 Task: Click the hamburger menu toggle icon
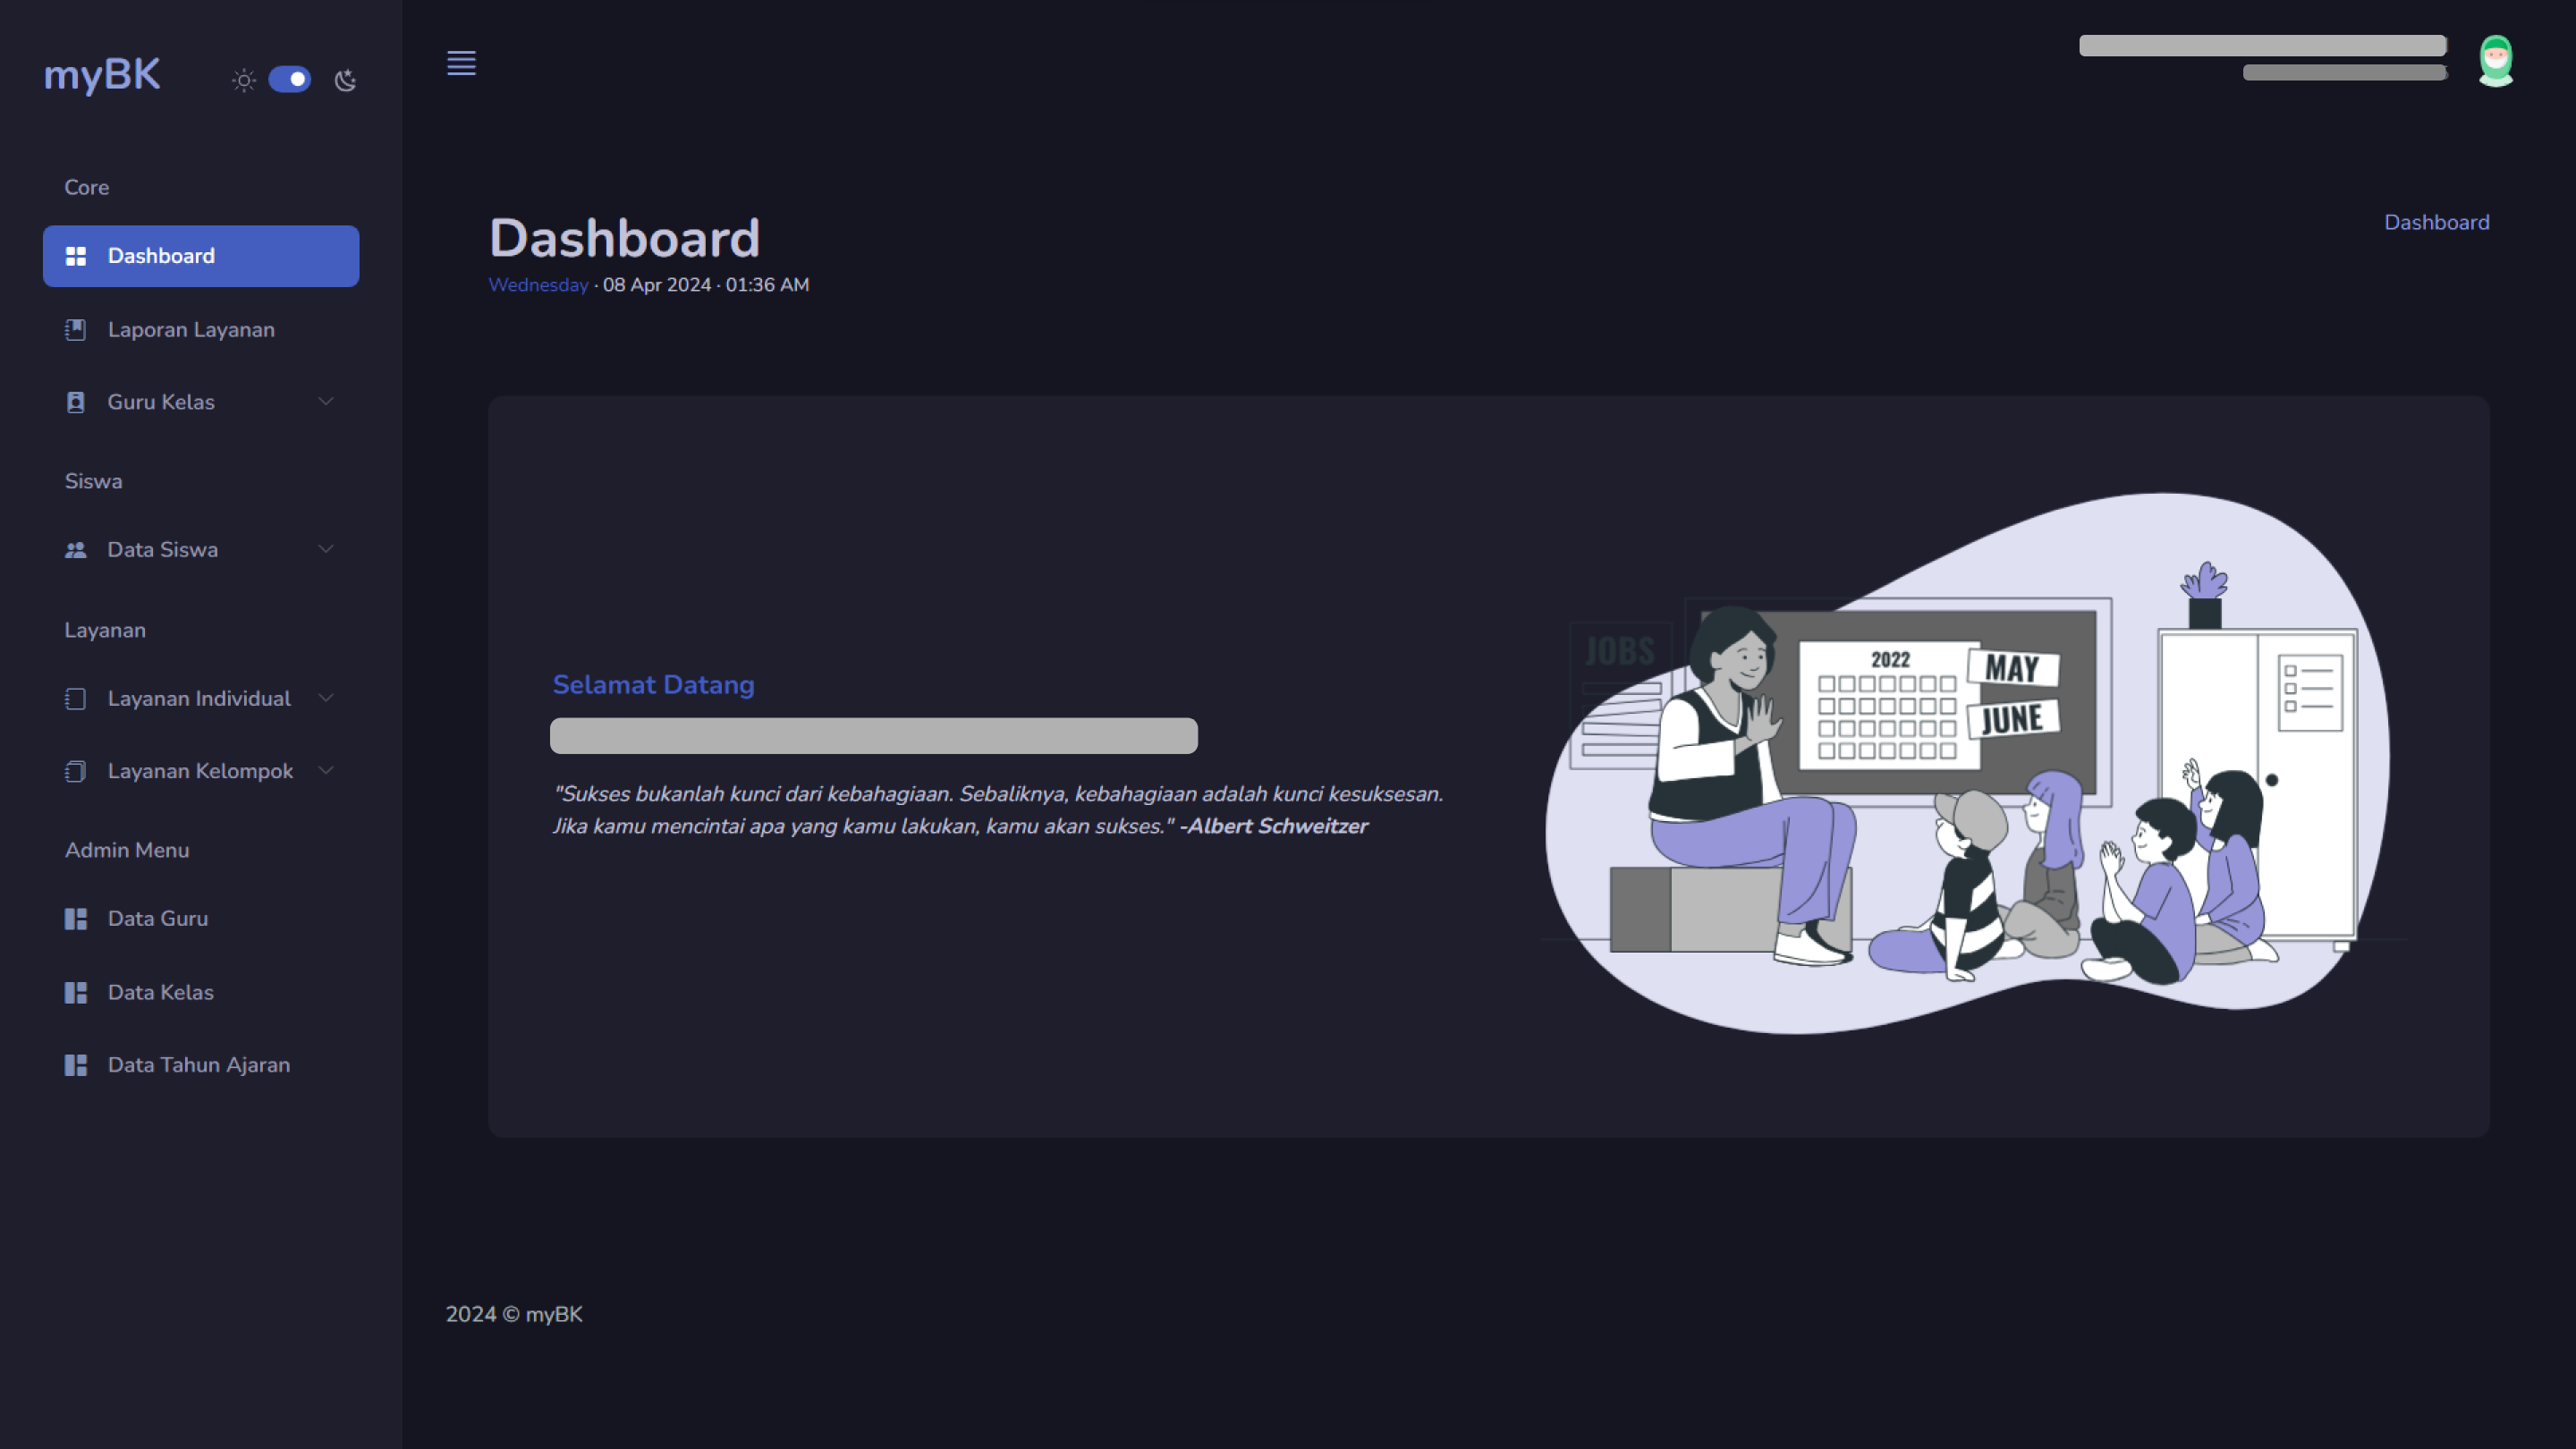coord(460,62)
